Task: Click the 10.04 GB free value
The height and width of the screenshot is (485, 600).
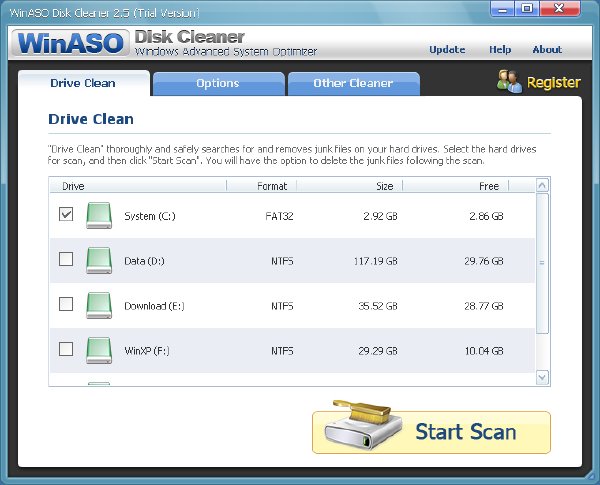Action: (x=484, y=351)
